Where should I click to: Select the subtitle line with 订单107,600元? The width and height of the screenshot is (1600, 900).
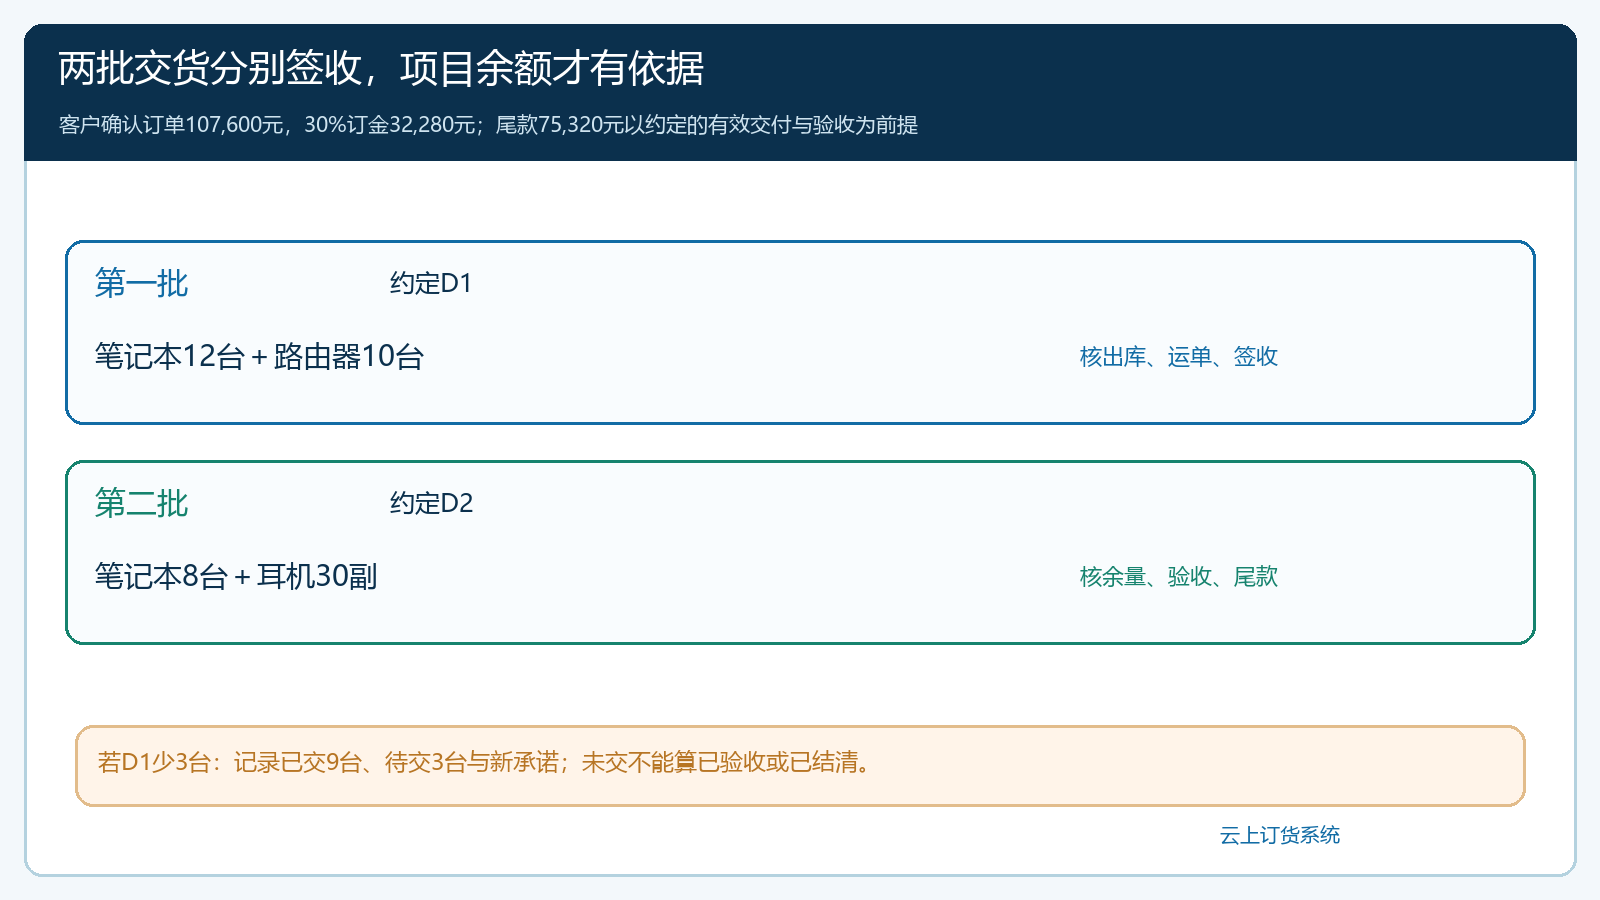coord(488,125)
